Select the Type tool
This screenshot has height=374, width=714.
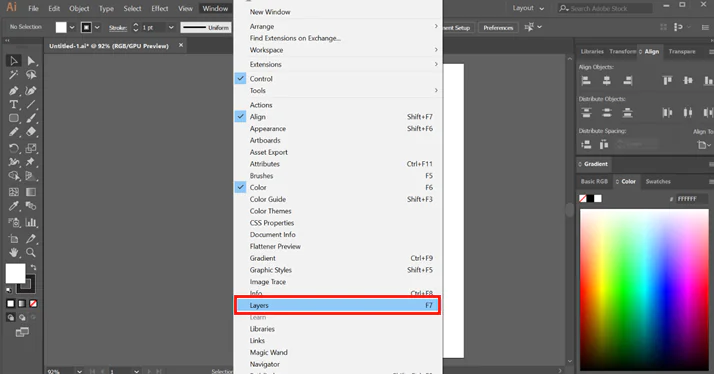[x=14, y=104]
